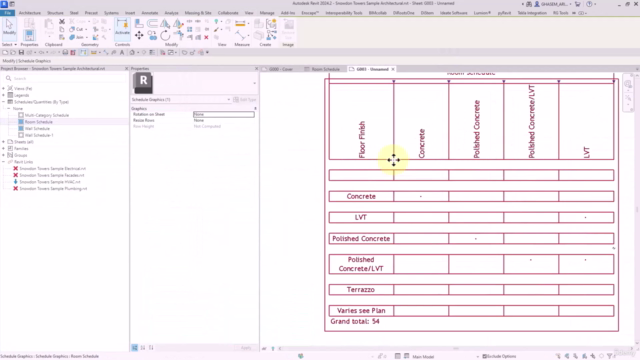The image size is (640, 360).
Task: Open the type selector dropdown arrow
Action: 254,83
